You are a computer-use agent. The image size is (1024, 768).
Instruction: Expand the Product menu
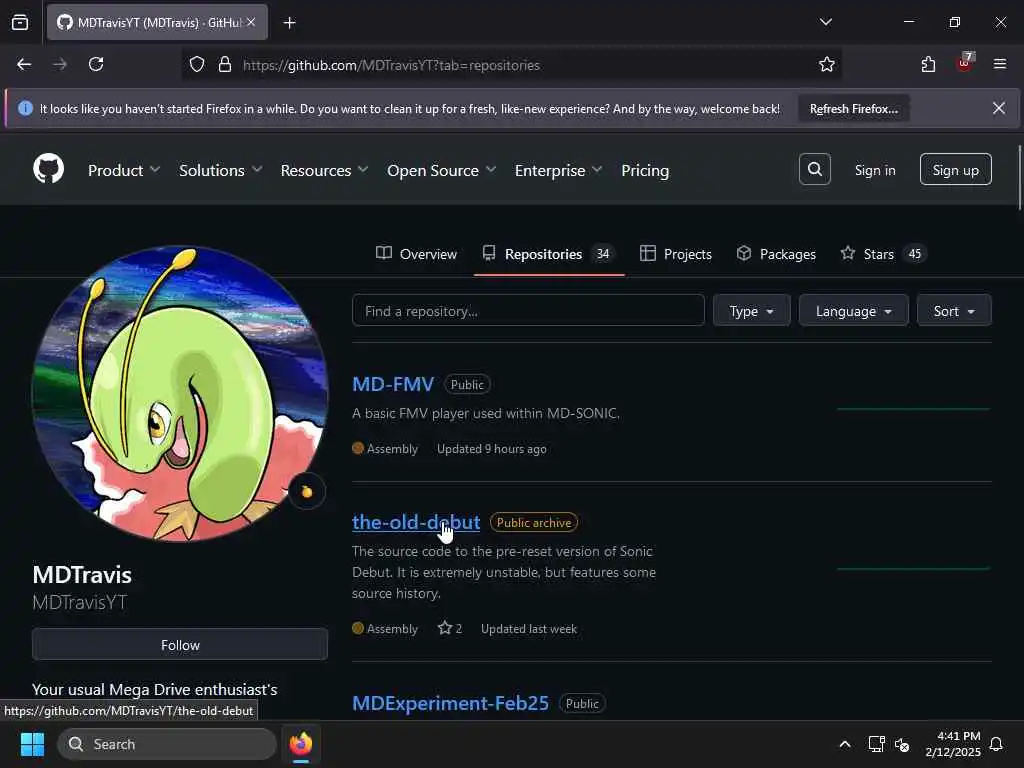point(124,170)
